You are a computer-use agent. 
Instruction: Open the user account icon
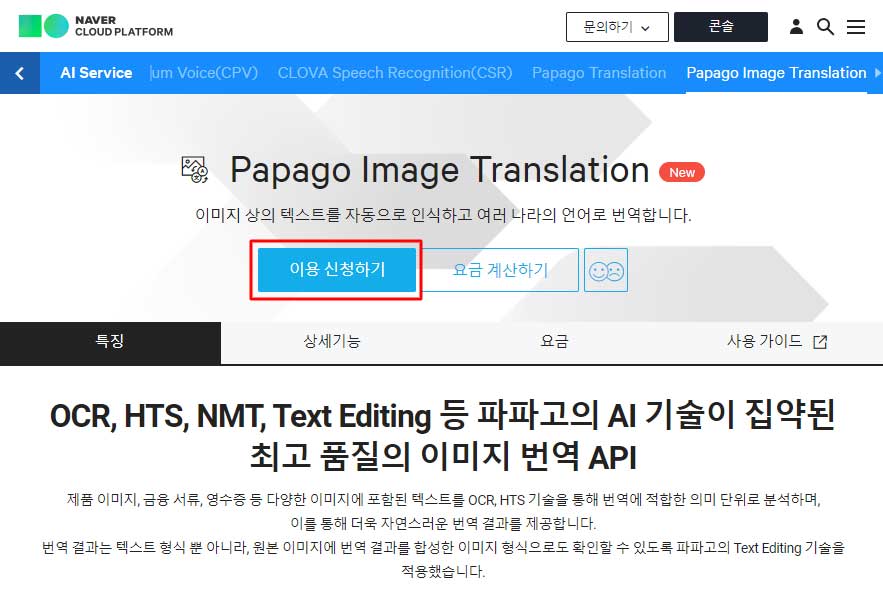pos(796,26)
